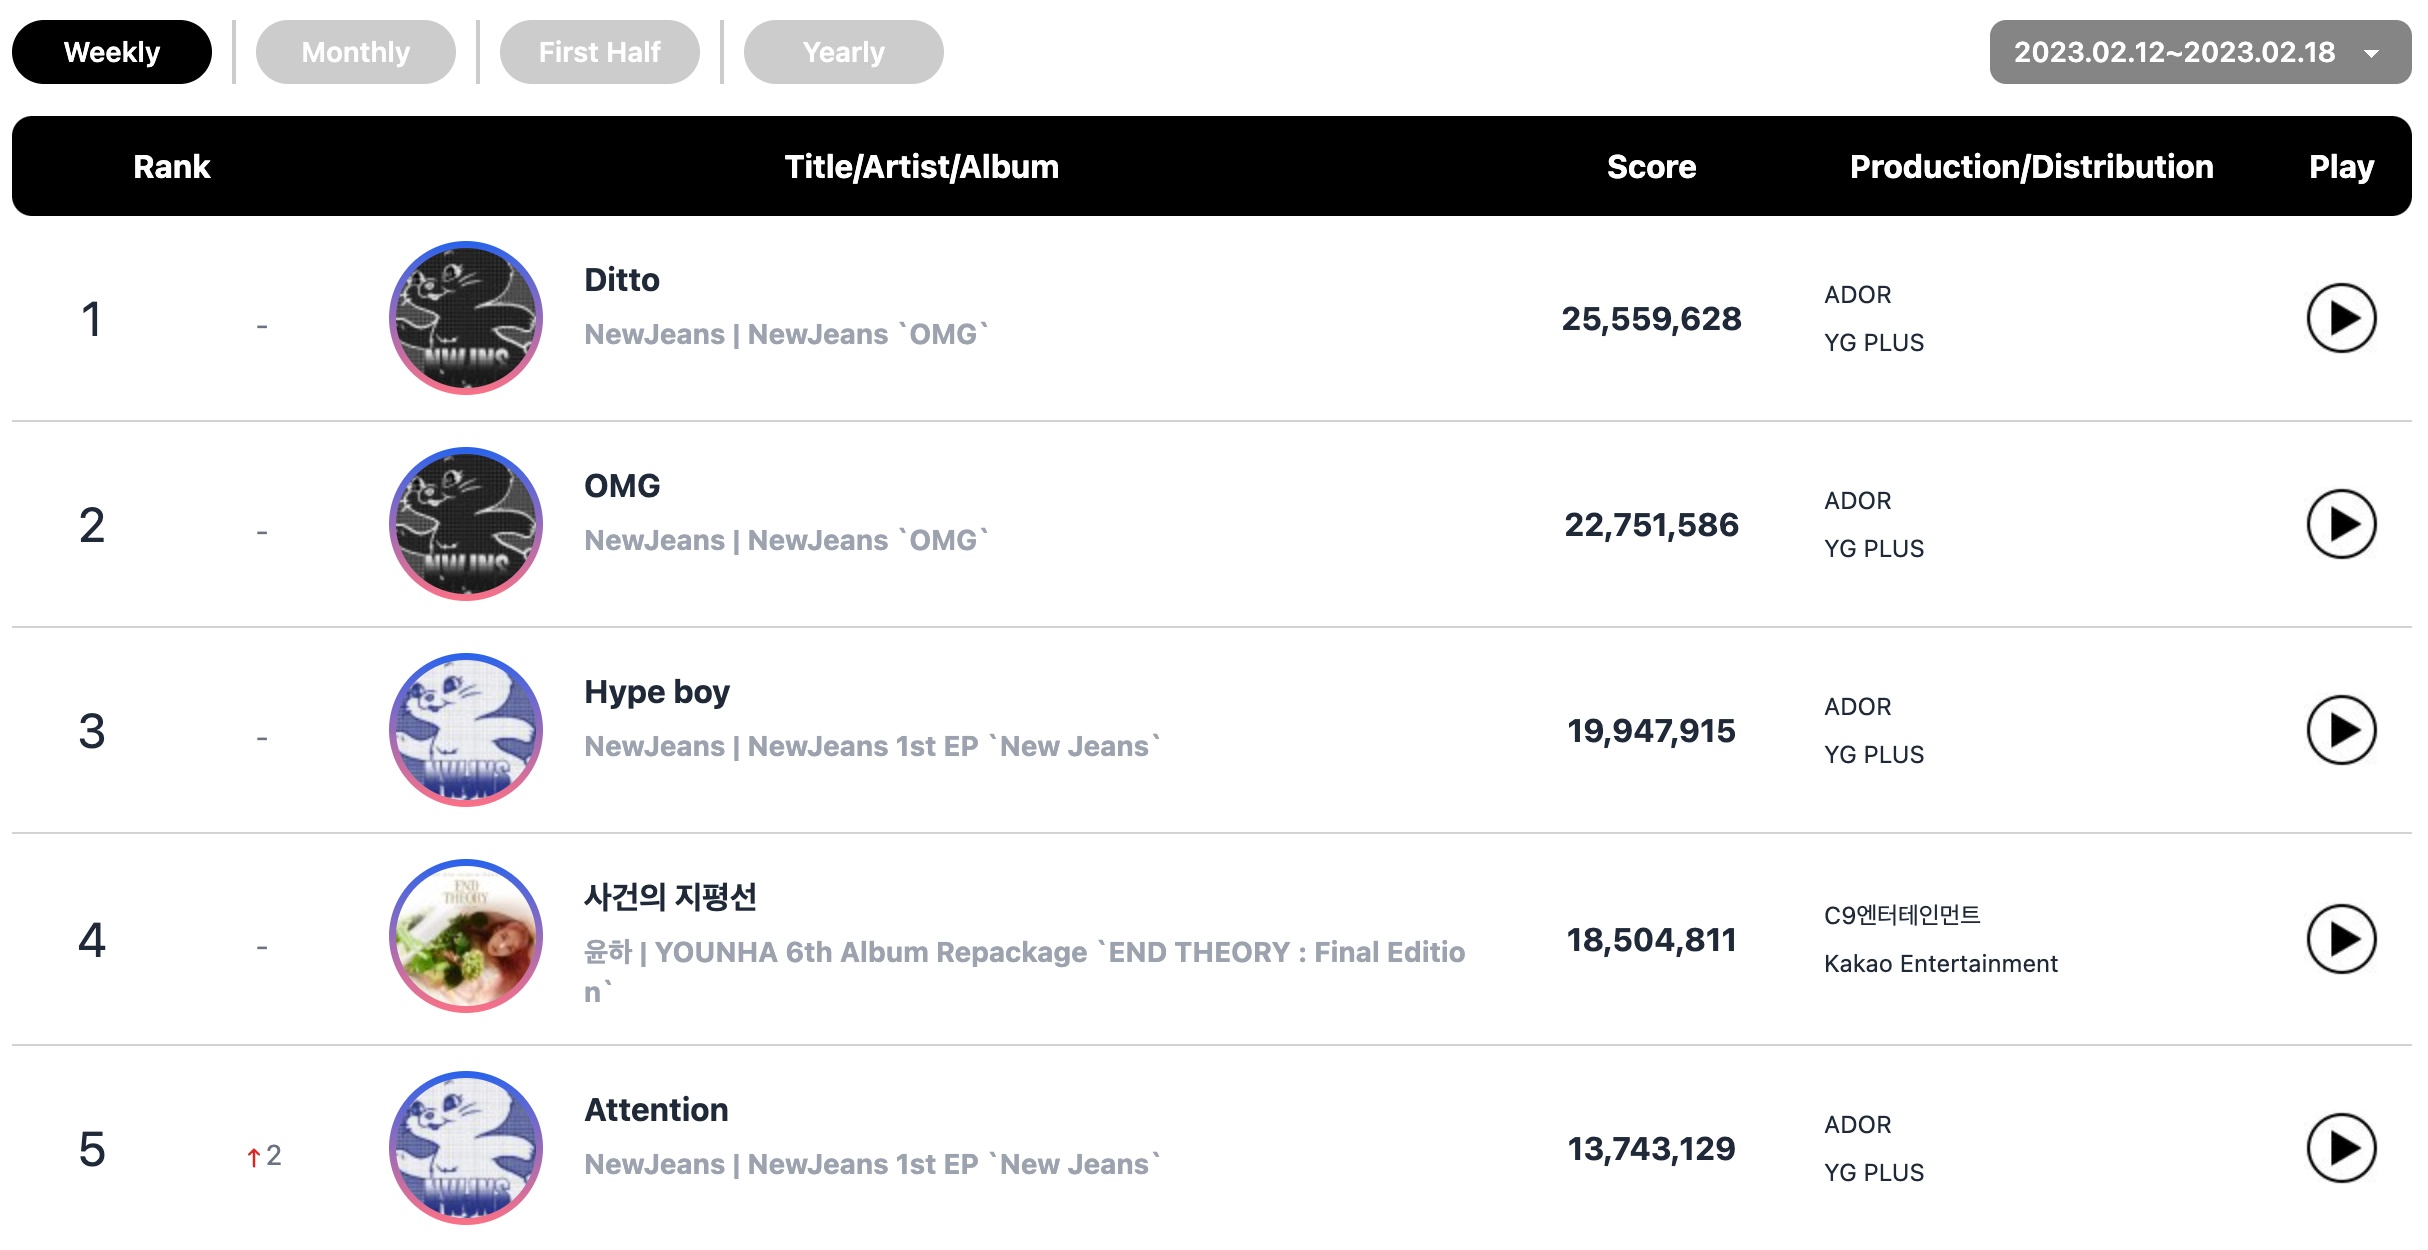Play the song Ditto
The width and height of the screenshot is (2428, 1250).
point(2341,318)
